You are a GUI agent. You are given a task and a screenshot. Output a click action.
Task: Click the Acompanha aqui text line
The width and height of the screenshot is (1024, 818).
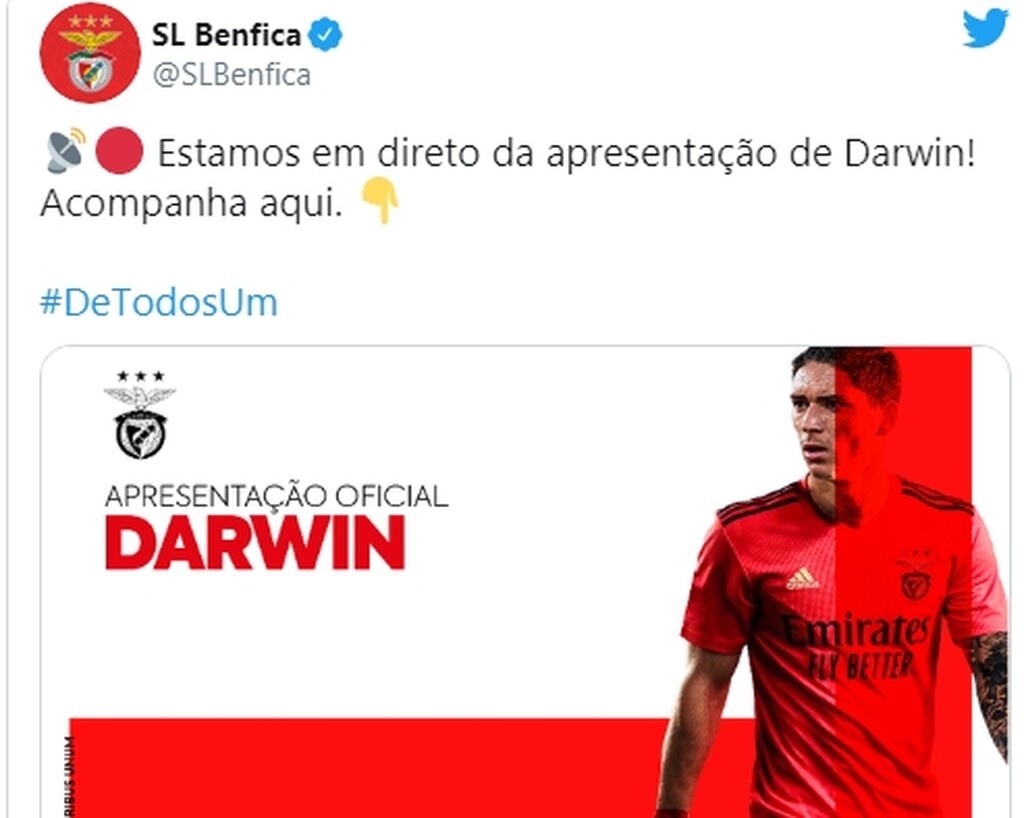pos(191,204)
